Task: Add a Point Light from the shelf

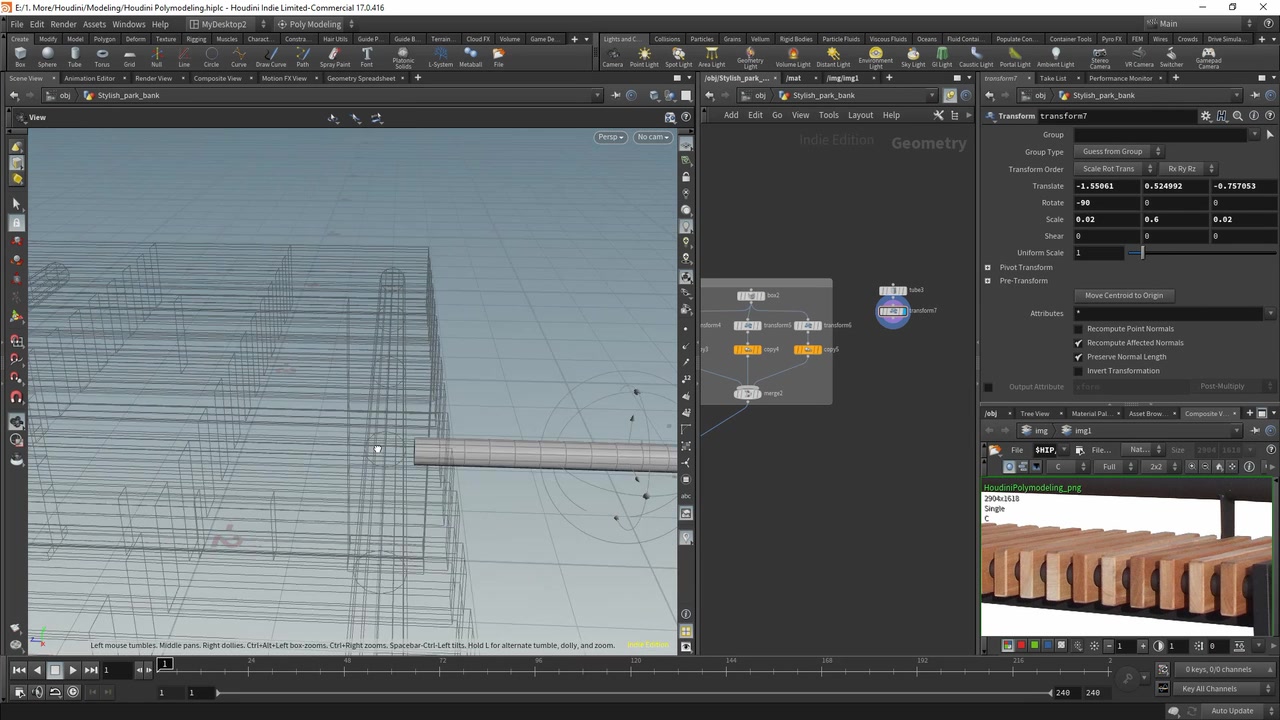Action: (x=644, y=57)
